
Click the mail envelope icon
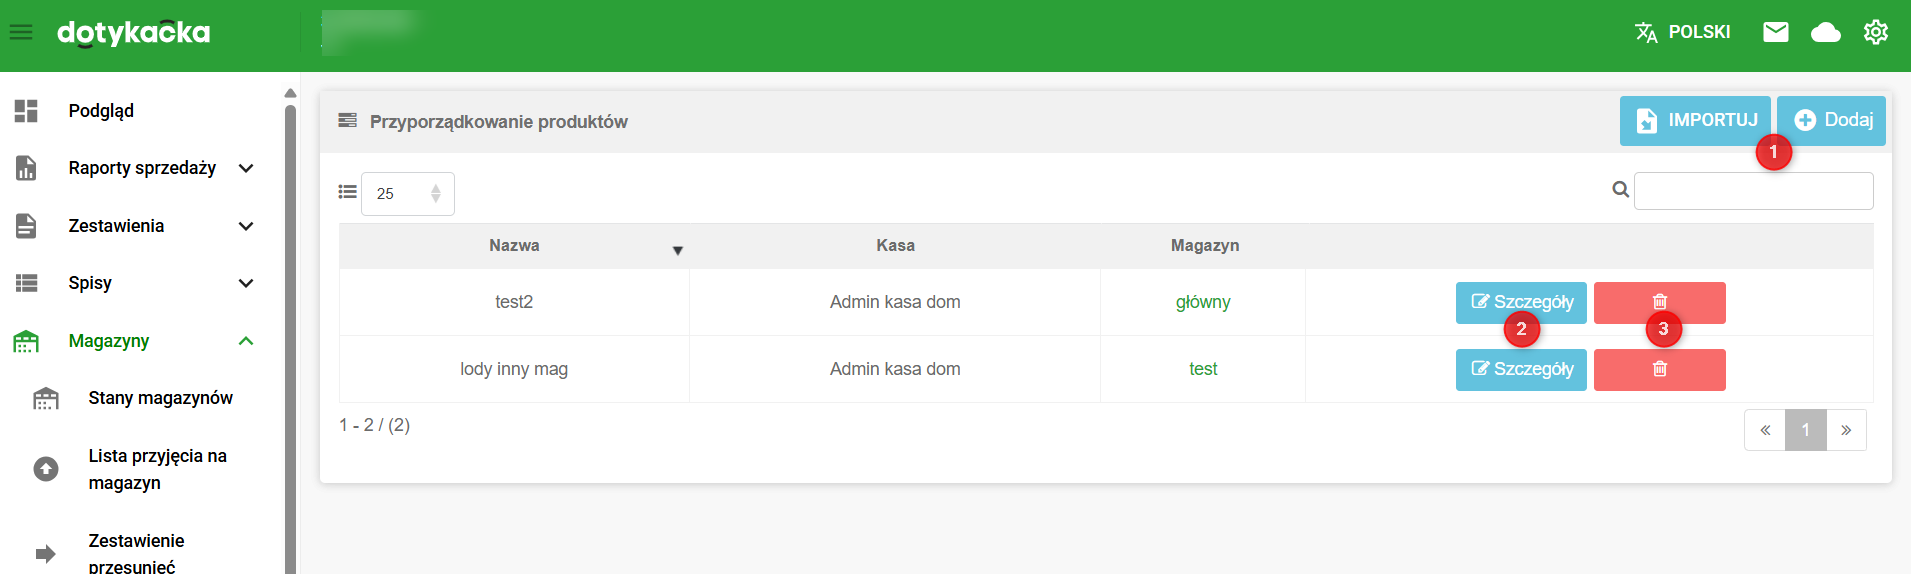(x=1775, y=32)
